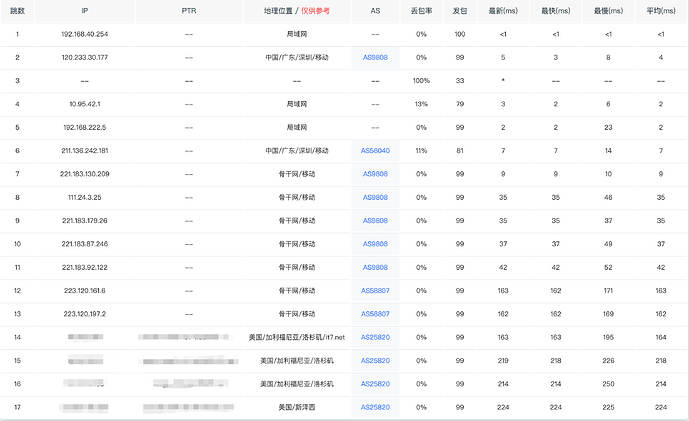Image resolution: width=689 pixels, height=421 pixels.
Task: Click the 11% packet loss value
Action: pos(421,151)
